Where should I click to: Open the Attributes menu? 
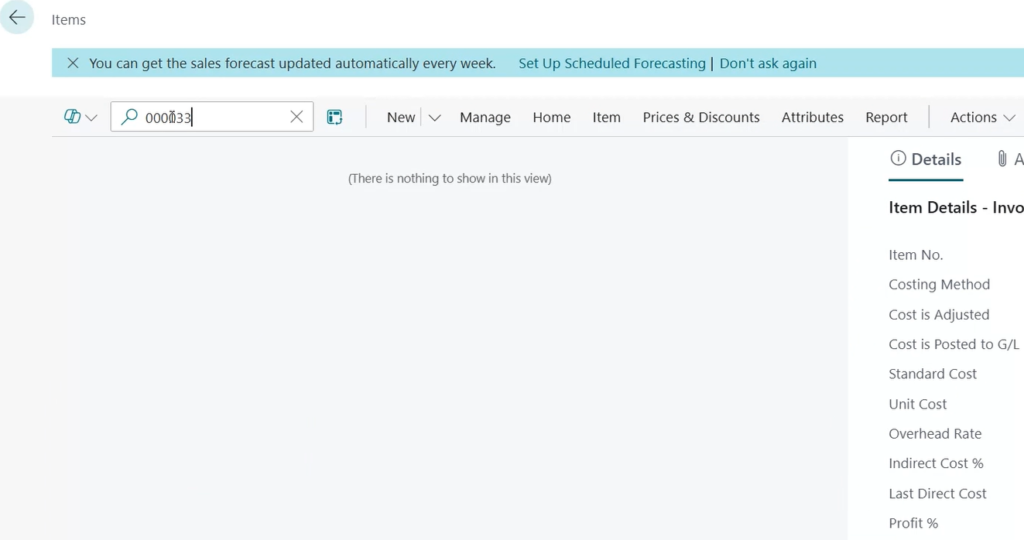coord(812,117)
